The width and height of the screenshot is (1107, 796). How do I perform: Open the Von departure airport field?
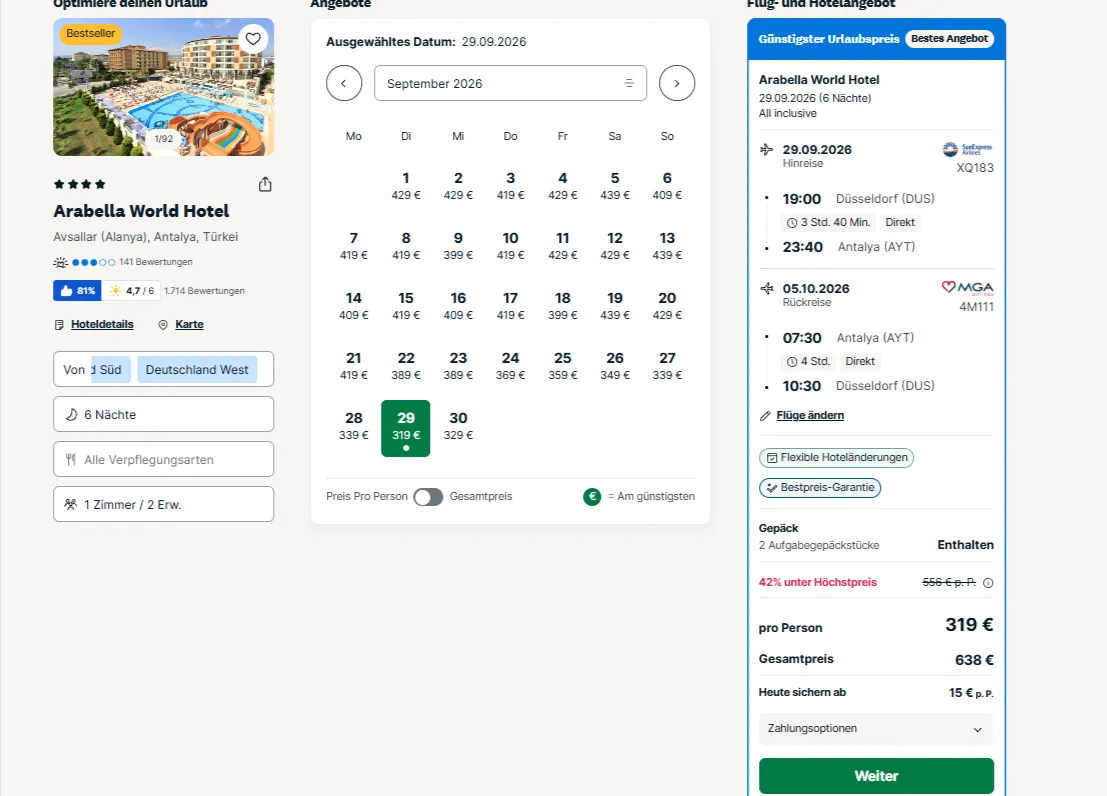point(163,369)
